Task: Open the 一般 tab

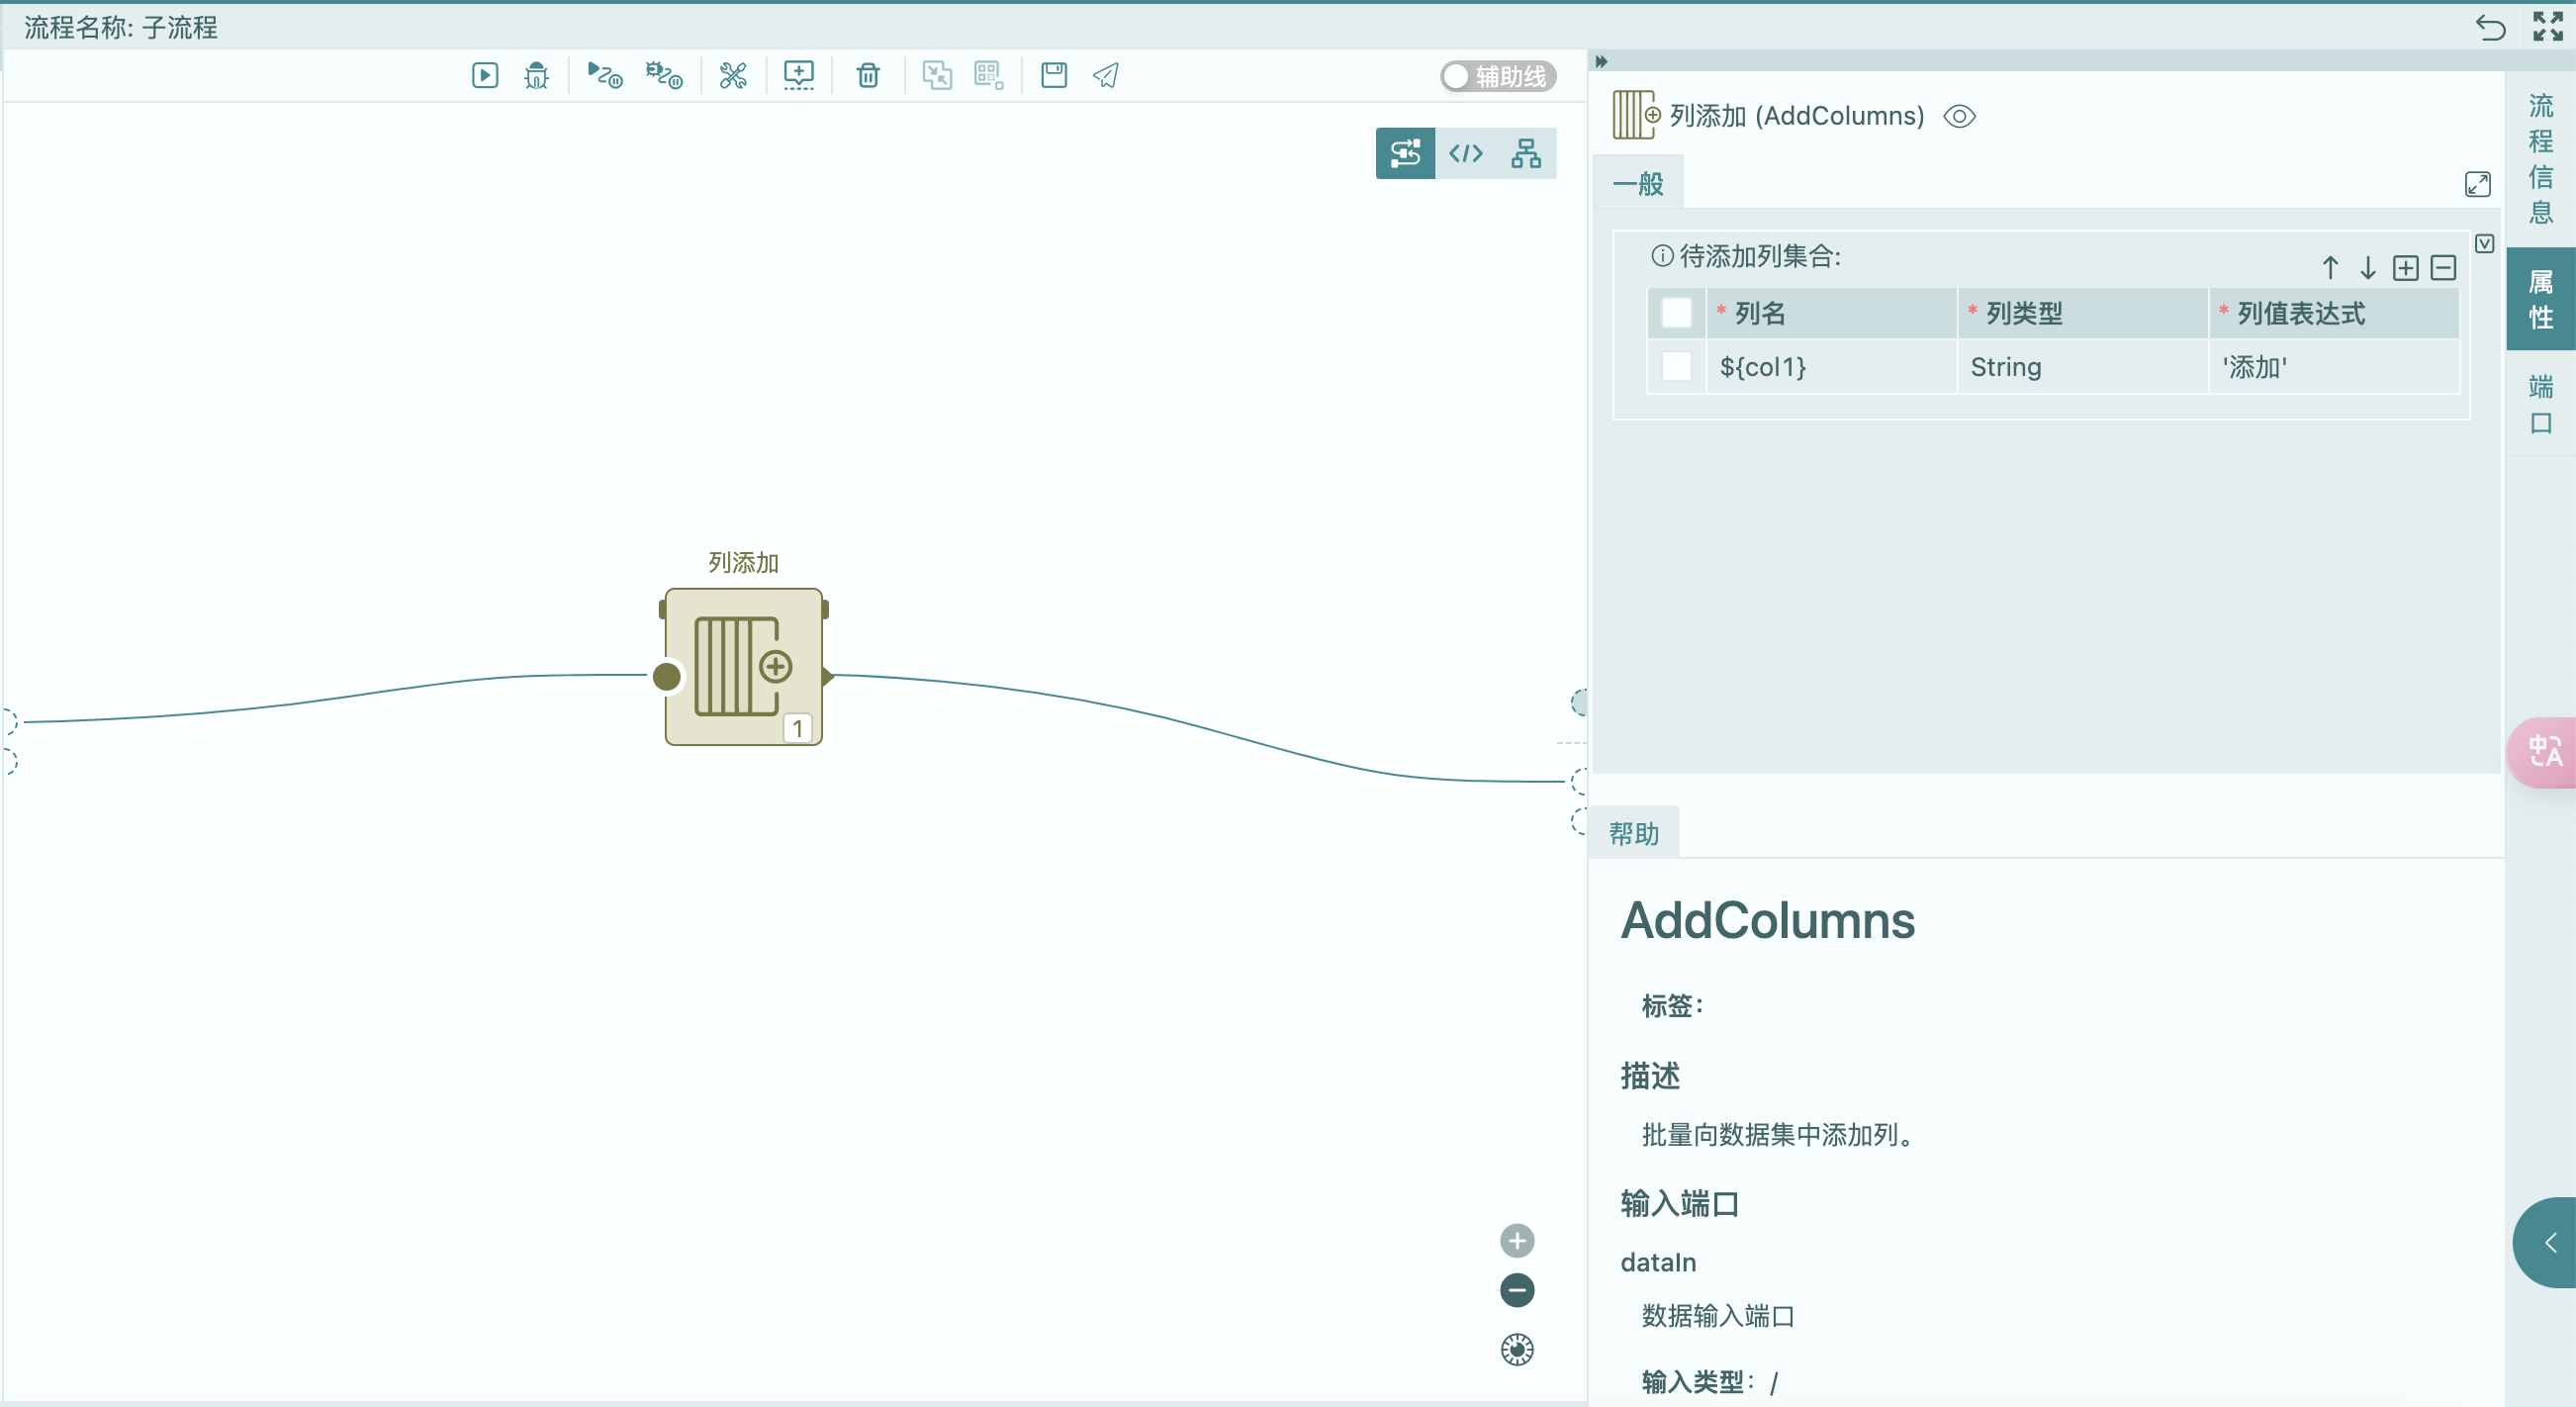Action: (x=1638, y=184)
